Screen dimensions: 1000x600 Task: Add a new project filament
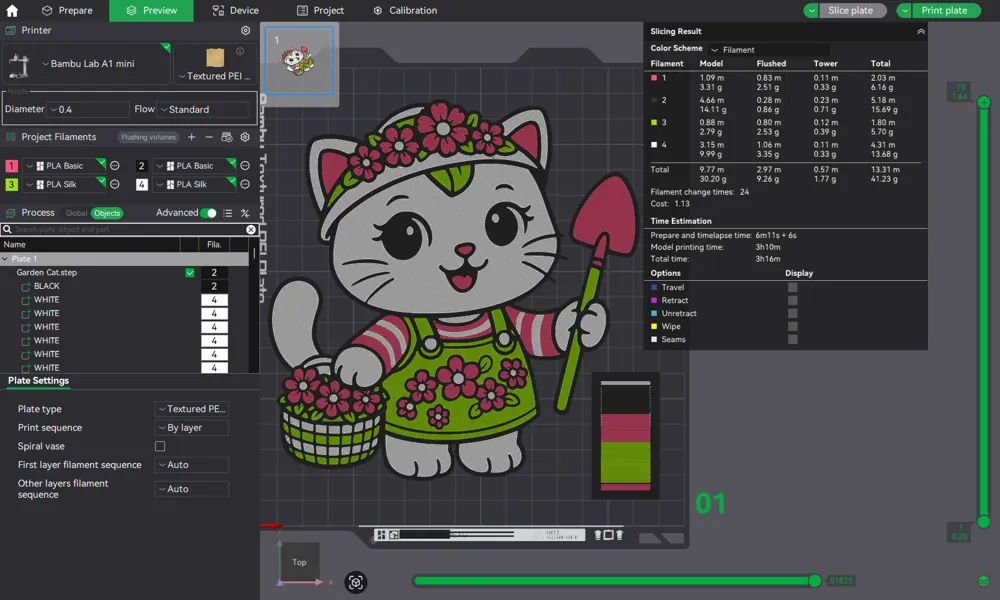[x=191, y=137]
